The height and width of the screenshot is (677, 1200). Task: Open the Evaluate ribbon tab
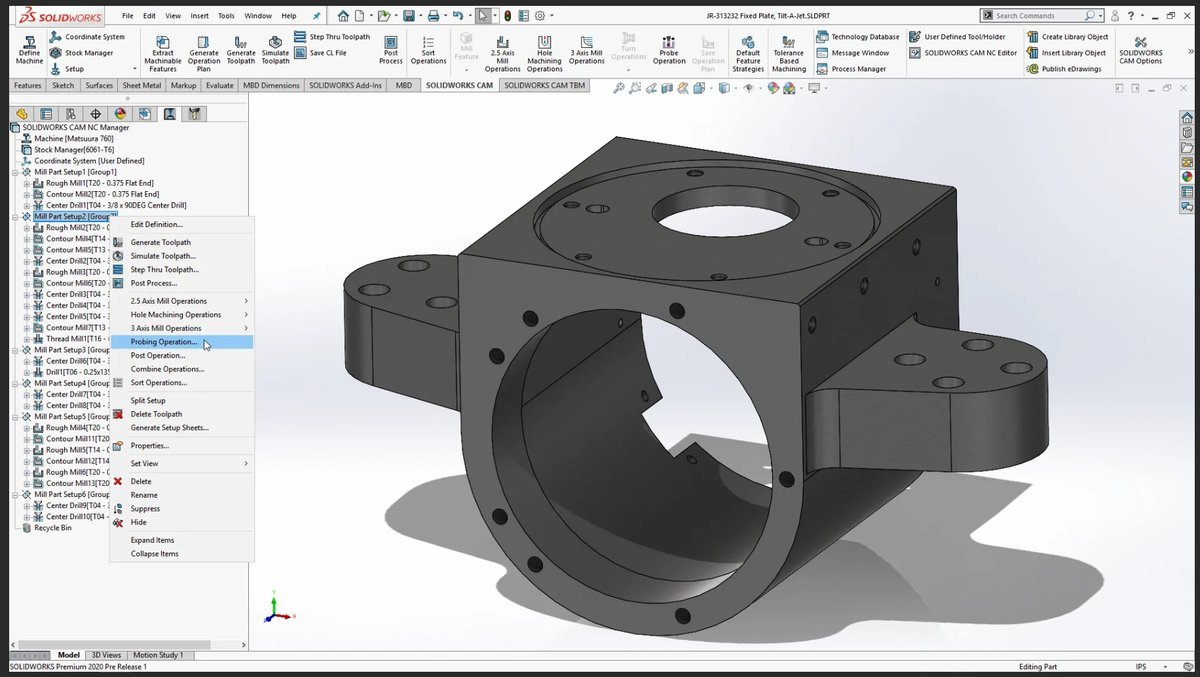click(x=220, y=86)
